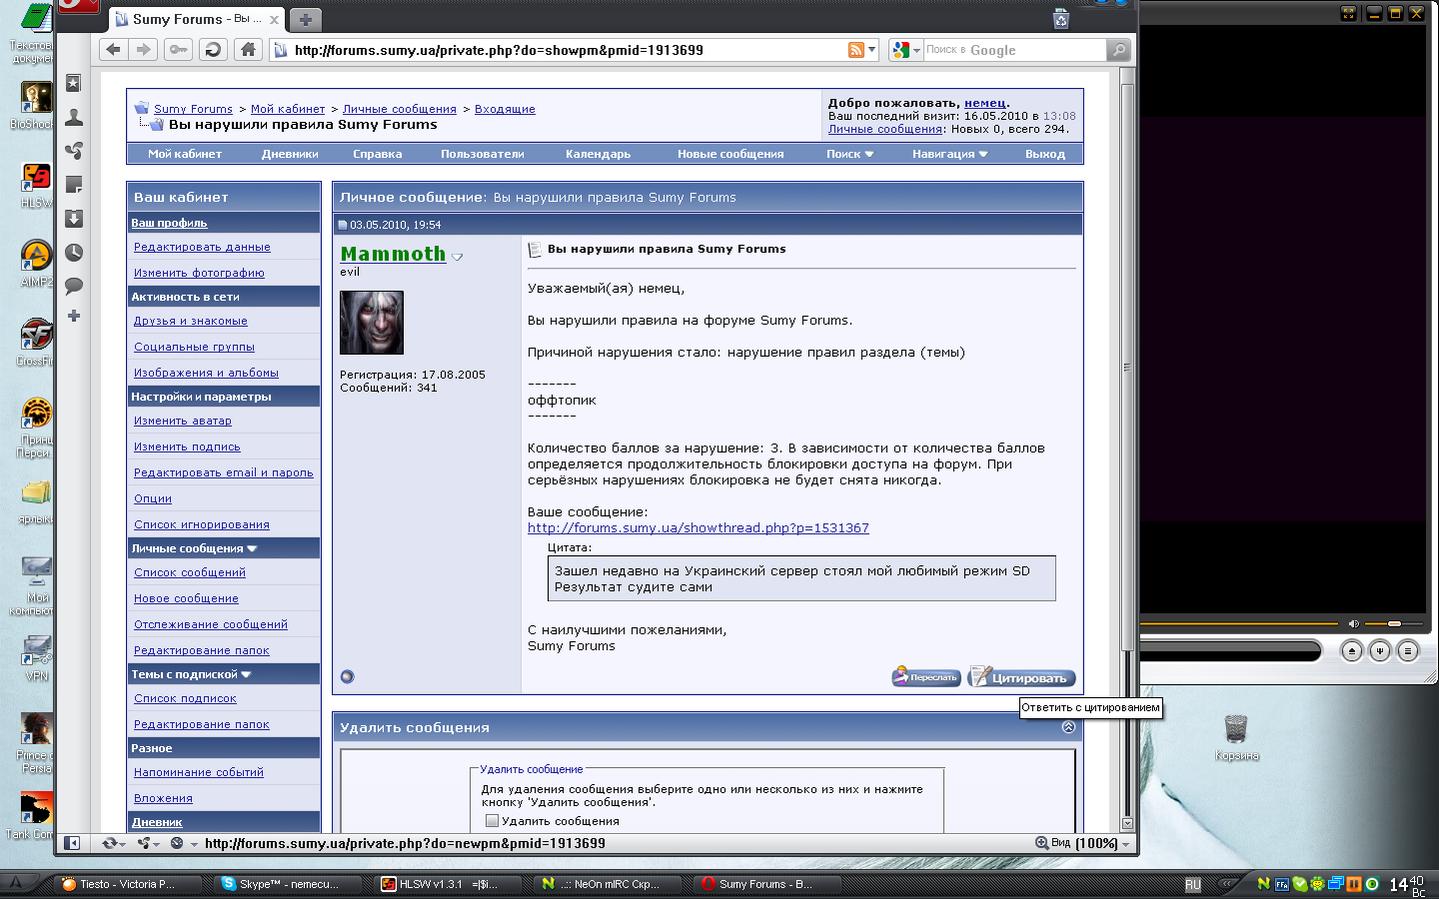Toggle the sidebar panel button in status bar
1439x899 pixels.
(x=72, y=843)
